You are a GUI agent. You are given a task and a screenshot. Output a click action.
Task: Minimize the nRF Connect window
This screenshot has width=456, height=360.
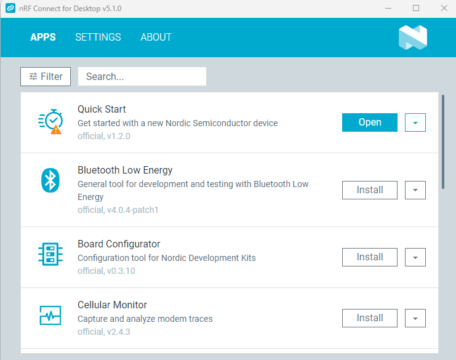pos(388,8)
